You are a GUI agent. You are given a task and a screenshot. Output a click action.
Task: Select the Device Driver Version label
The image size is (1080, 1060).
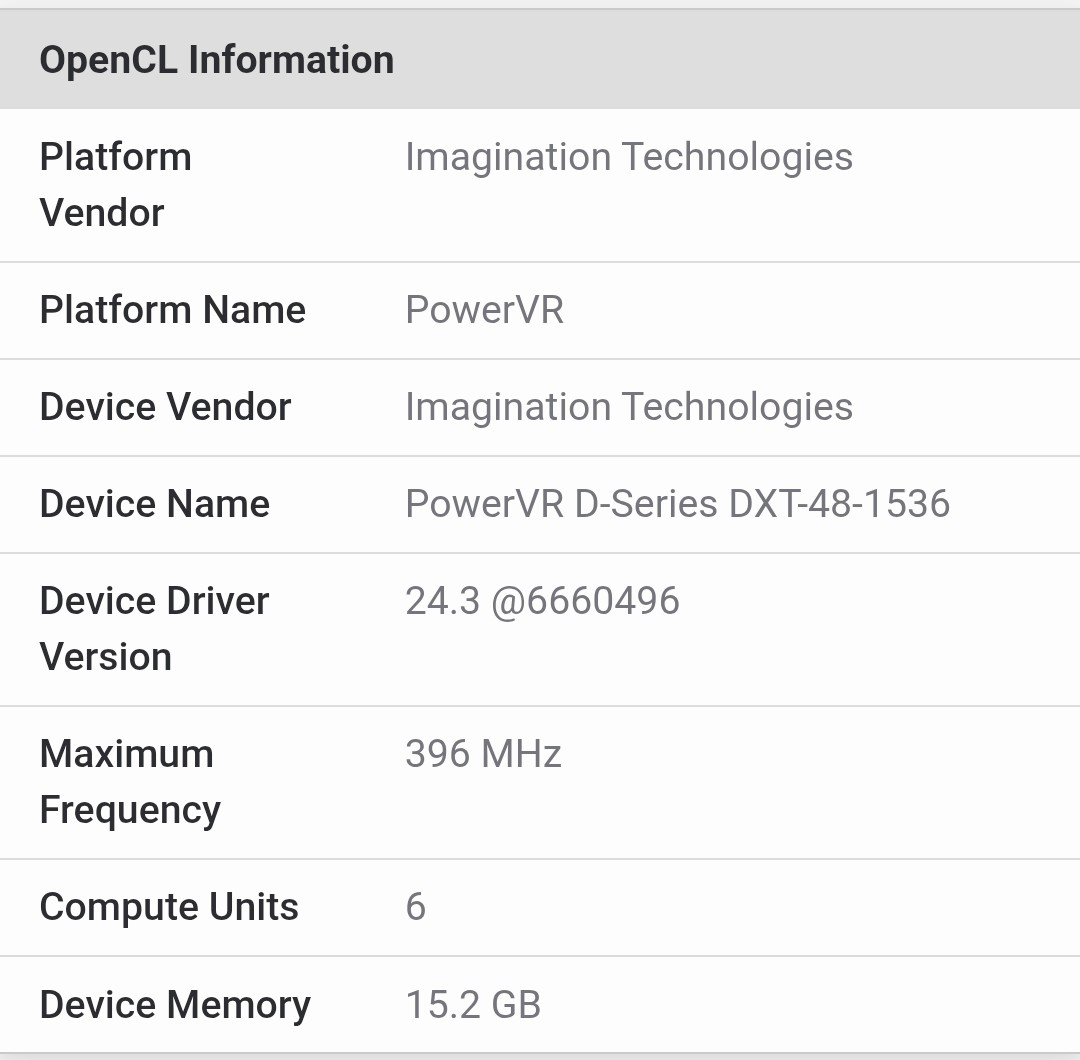pyautogui.click(x=154, y=629)
